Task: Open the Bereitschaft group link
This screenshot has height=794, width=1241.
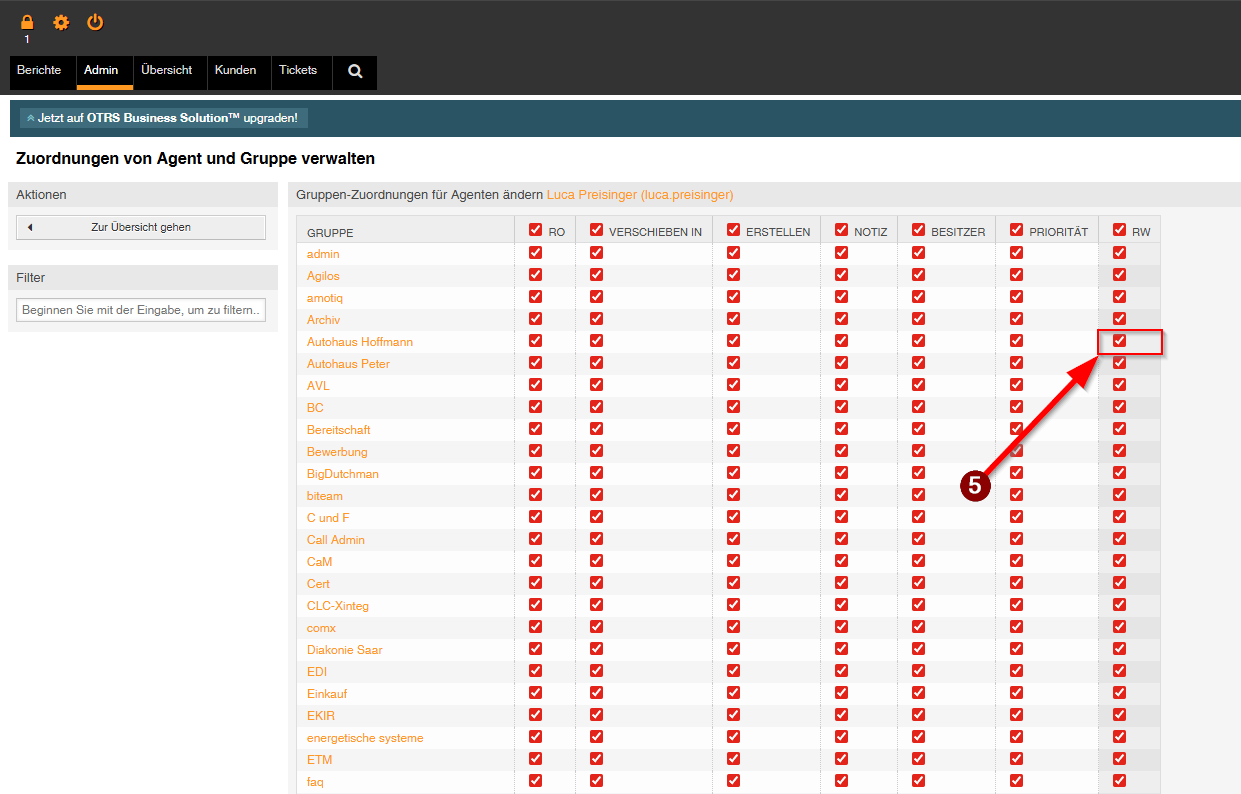Action: 339,430
